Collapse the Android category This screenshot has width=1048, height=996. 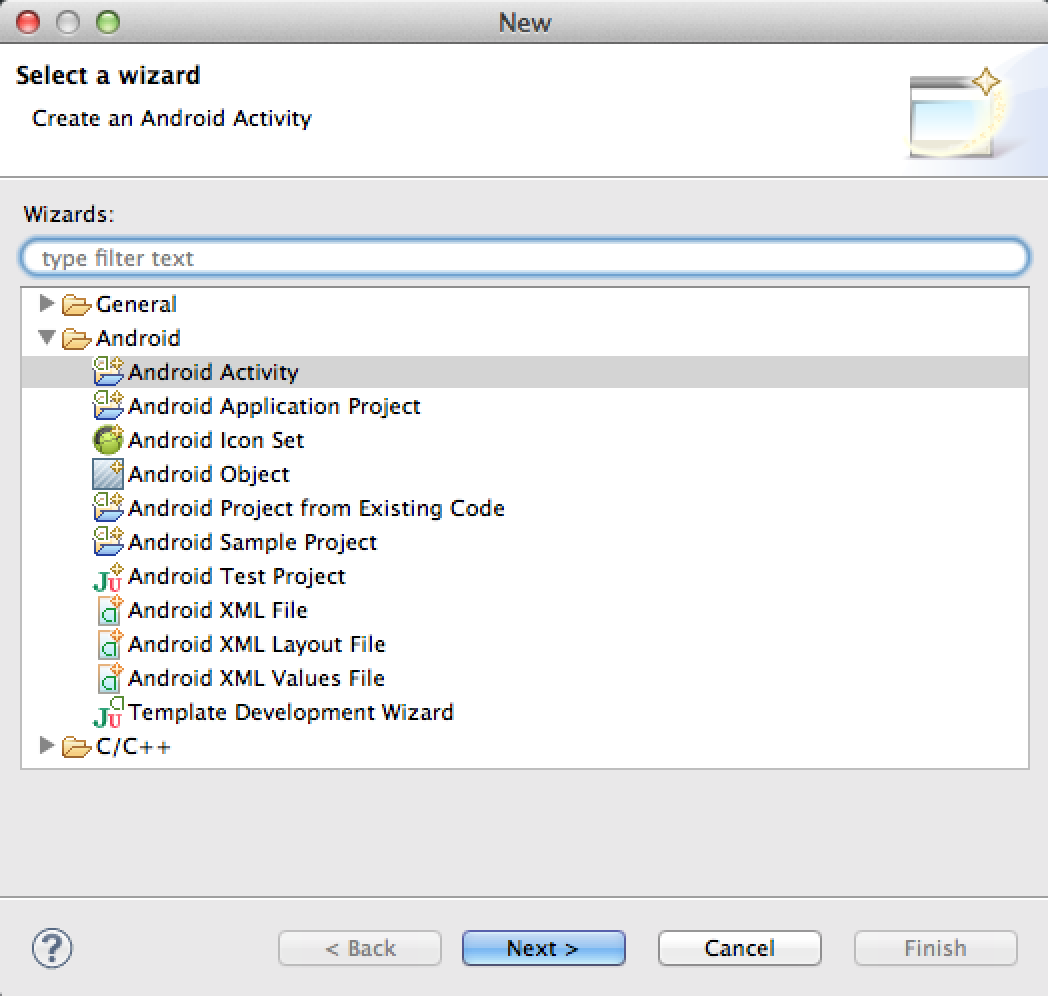click(47, 337)
